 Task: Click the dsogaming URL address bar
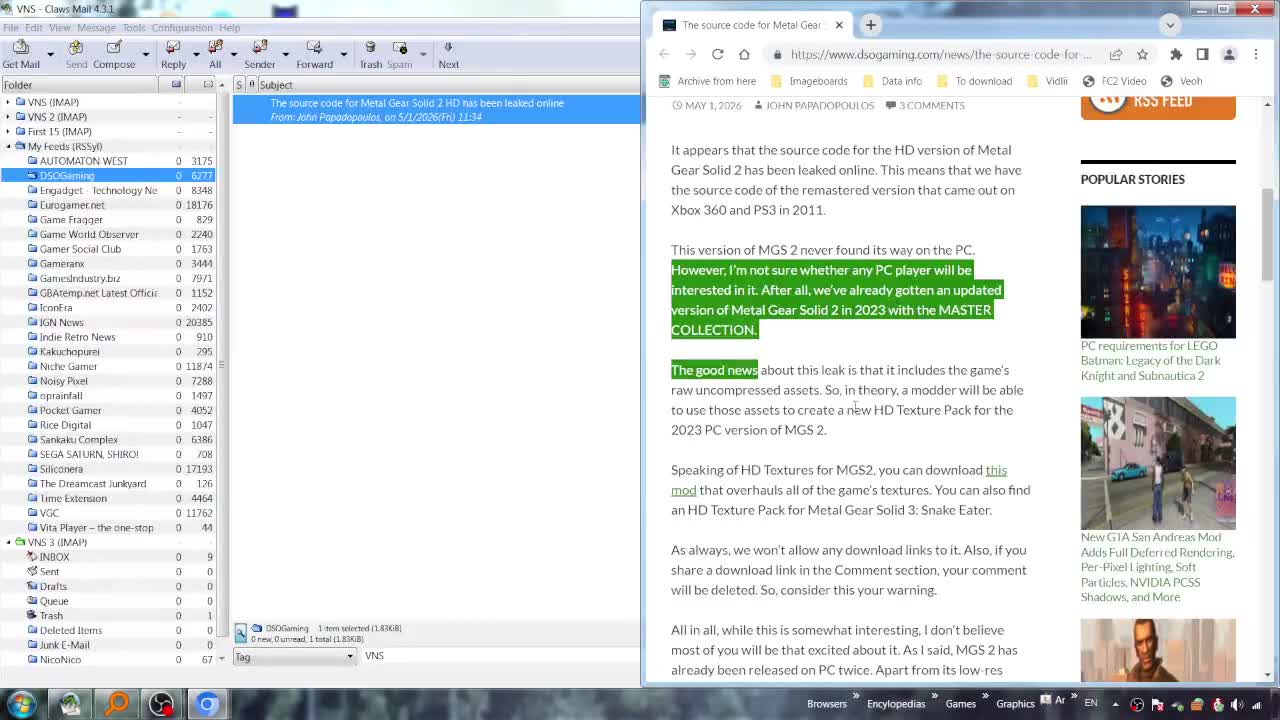[x=941, y=54]
